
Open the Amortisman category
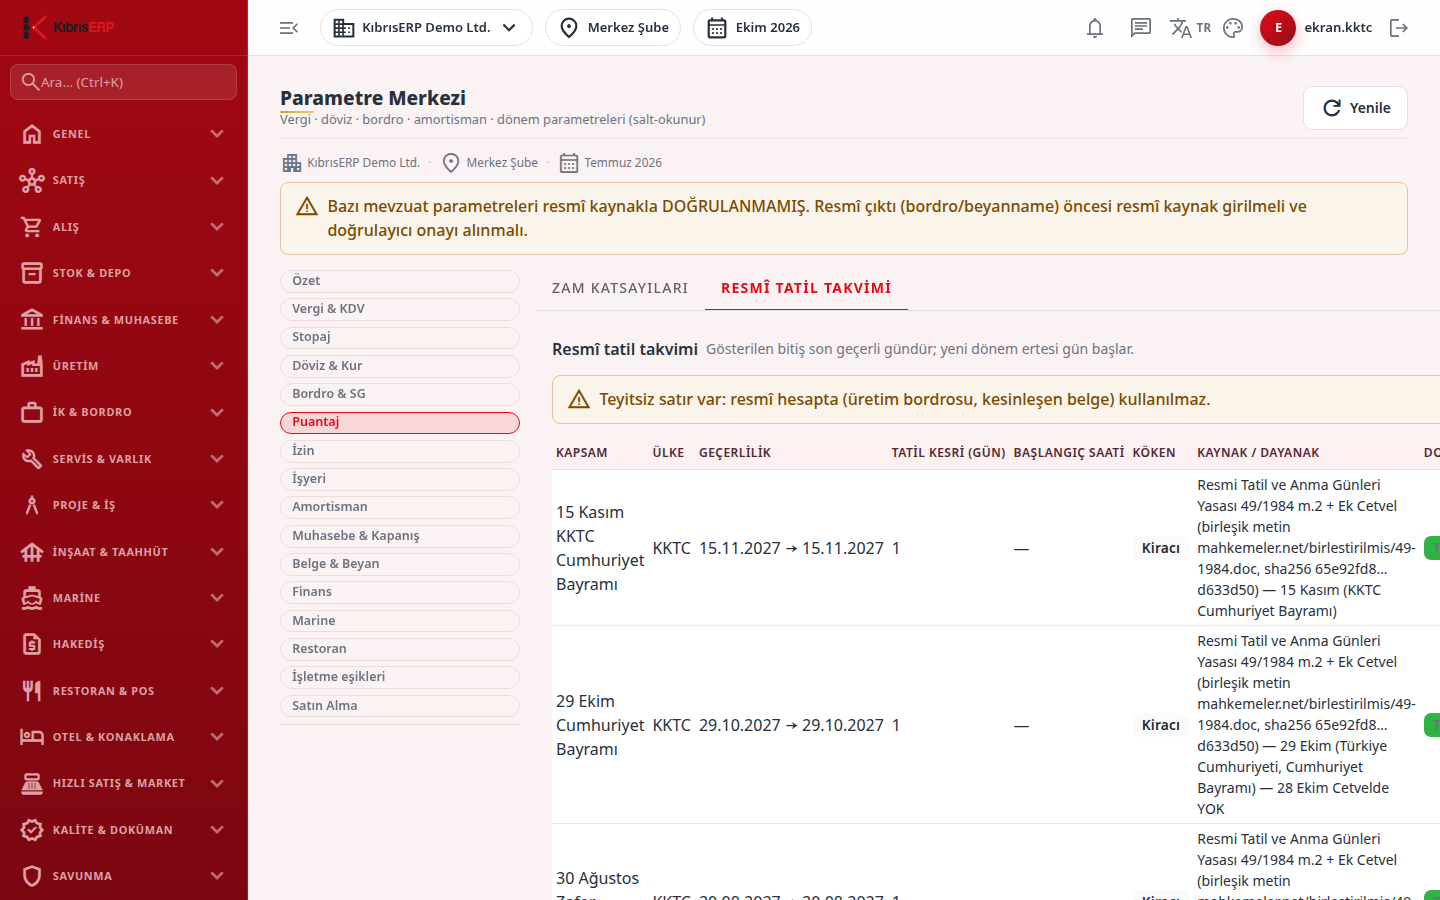click(400, 507)
